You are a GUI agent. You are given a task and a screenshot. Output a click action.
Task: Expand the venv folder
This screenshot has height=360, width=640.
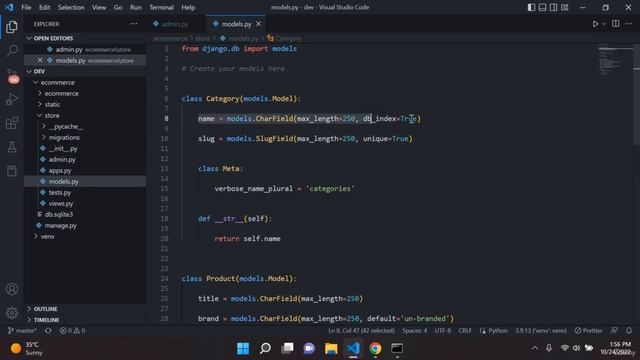(x=85, y=236)
